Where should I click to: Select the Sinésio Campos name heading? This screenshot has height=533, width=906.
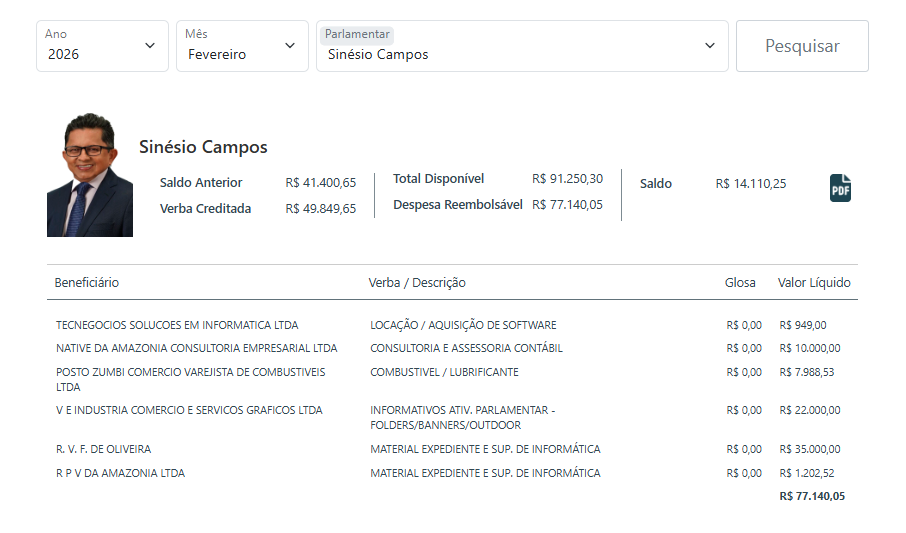point(203,147)
